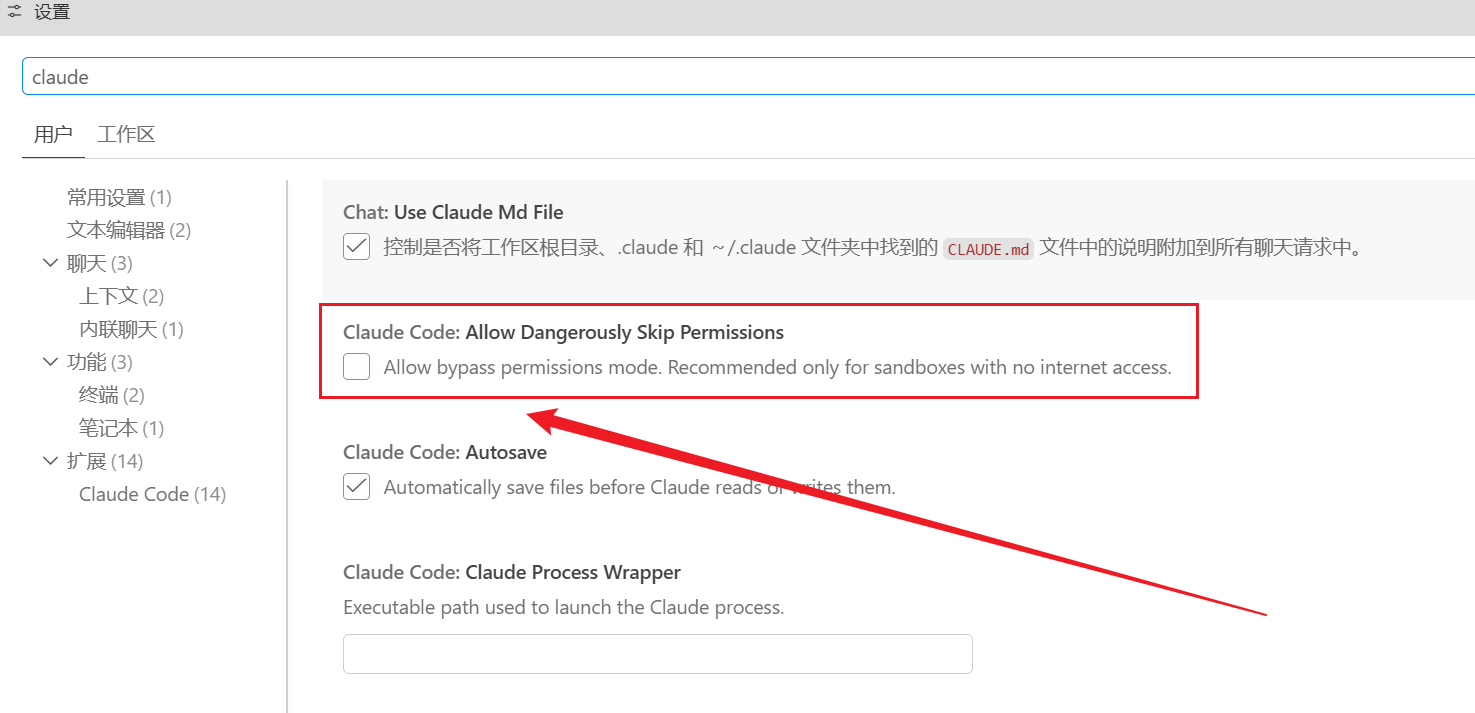This screenshot has height=713, width=1475.
Task: Open the 内联聊天 (1) subcategory
Action: [x=131, y=329]
